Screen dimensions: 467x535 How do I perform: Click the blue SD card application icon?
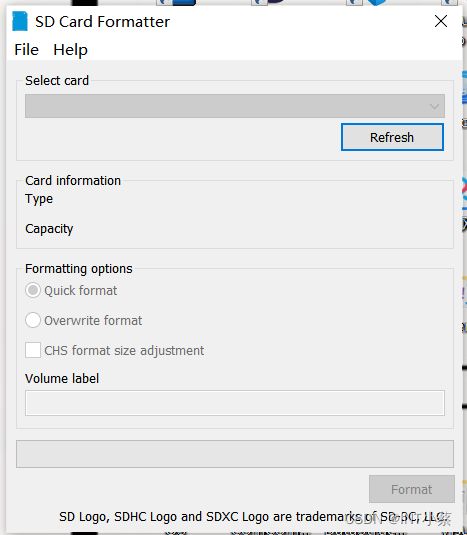[x=20, y=21]
